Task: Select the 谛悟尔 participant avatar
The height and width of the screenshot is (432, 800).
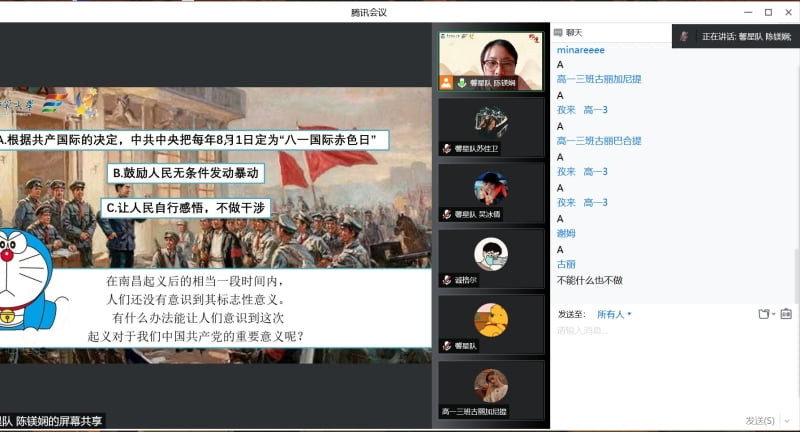Action: pyautogui.click(x=491, y=254)
